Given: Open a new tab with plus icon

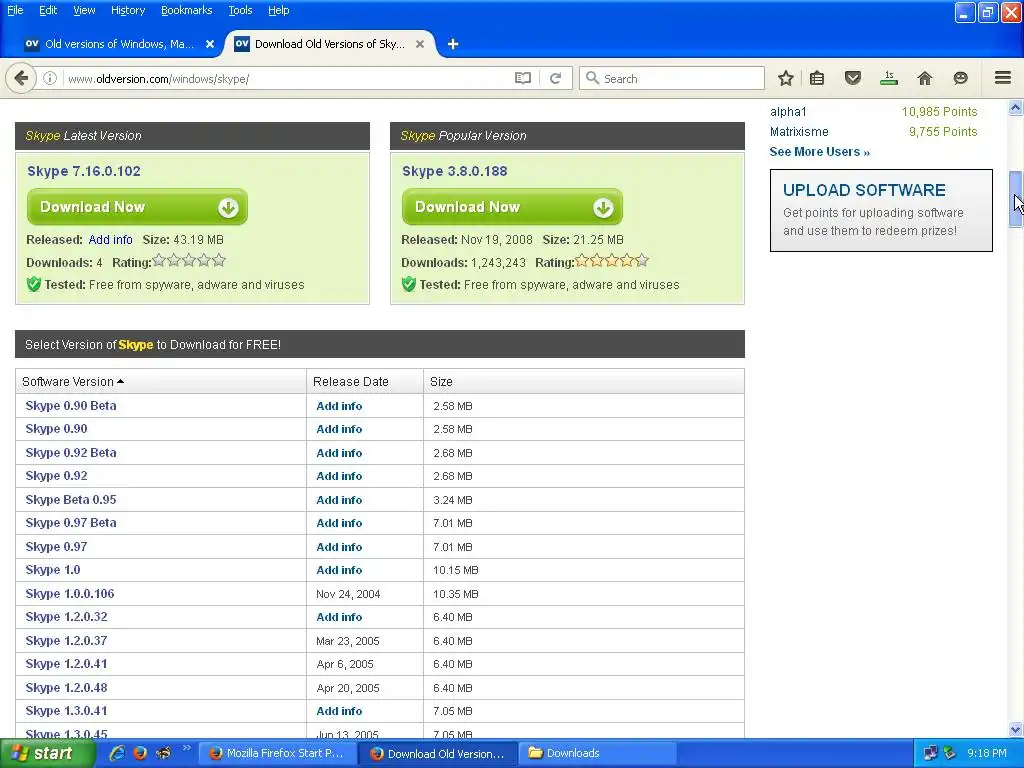Looking at the screenshot, I should [453, 44].
